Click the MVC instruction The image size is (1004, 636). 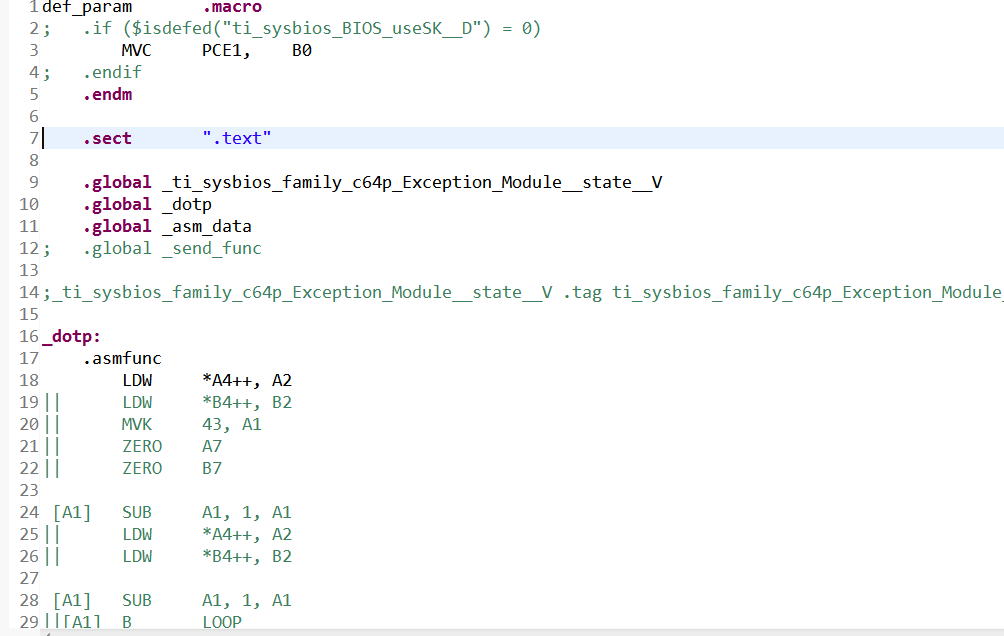coord(137,50)
